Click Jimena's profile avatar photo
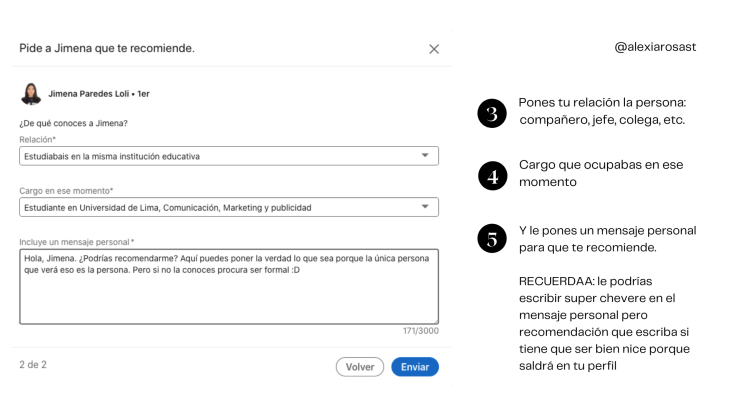Viewport: 738px width, 415px height. (x=31, y=94)
